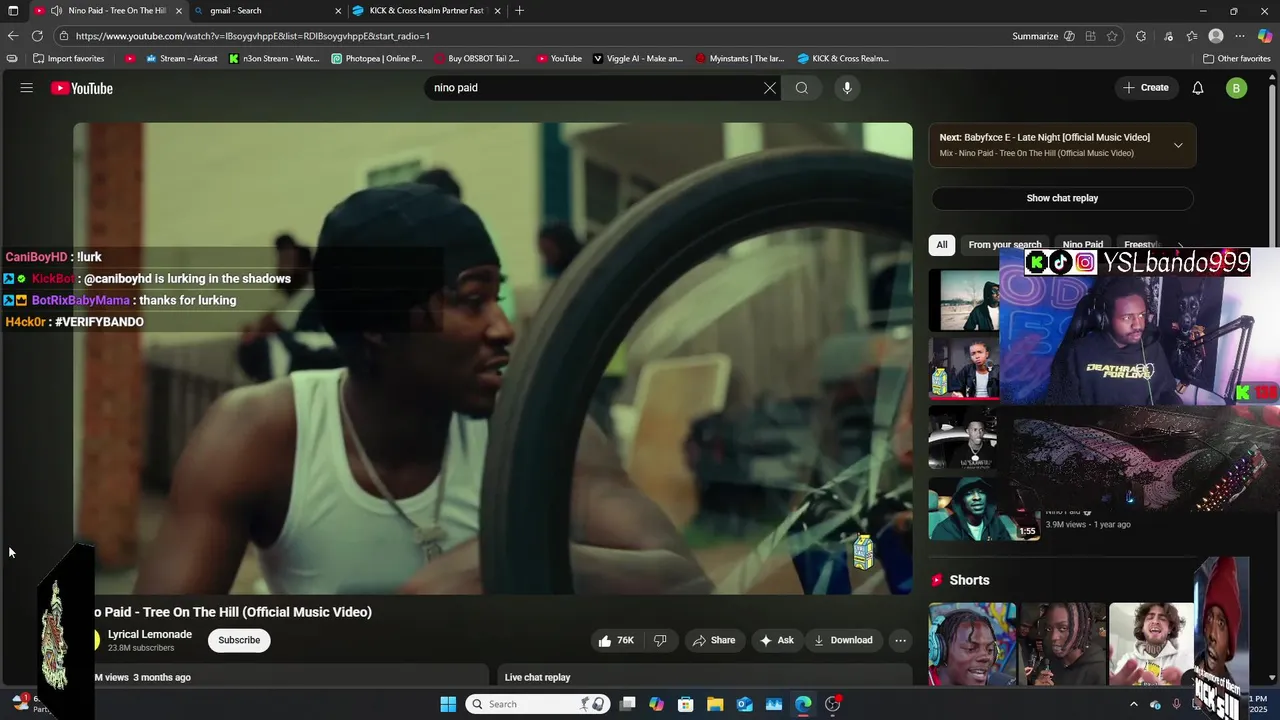Viewport: 1280px width, 720px height.
Task: Switch to KICK & Cross Realm Partner tab
Action: (x=426, y=11)
